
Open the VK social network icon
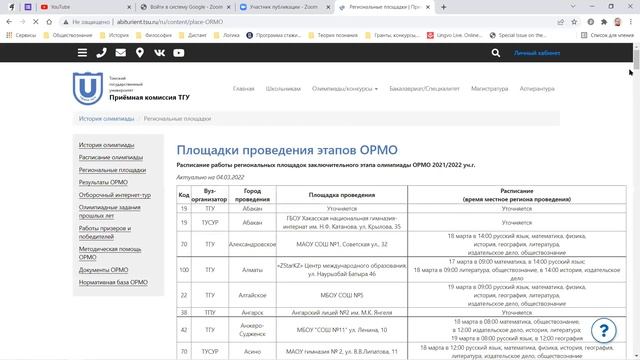tap(159, 53)
